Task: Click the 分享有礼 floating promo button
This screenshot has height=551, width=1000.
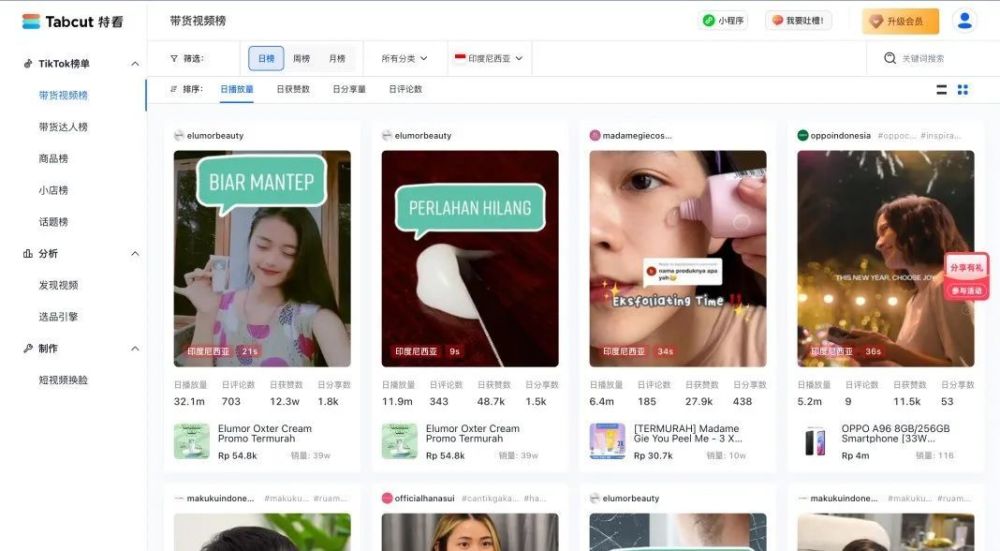Action: point(967,276)
